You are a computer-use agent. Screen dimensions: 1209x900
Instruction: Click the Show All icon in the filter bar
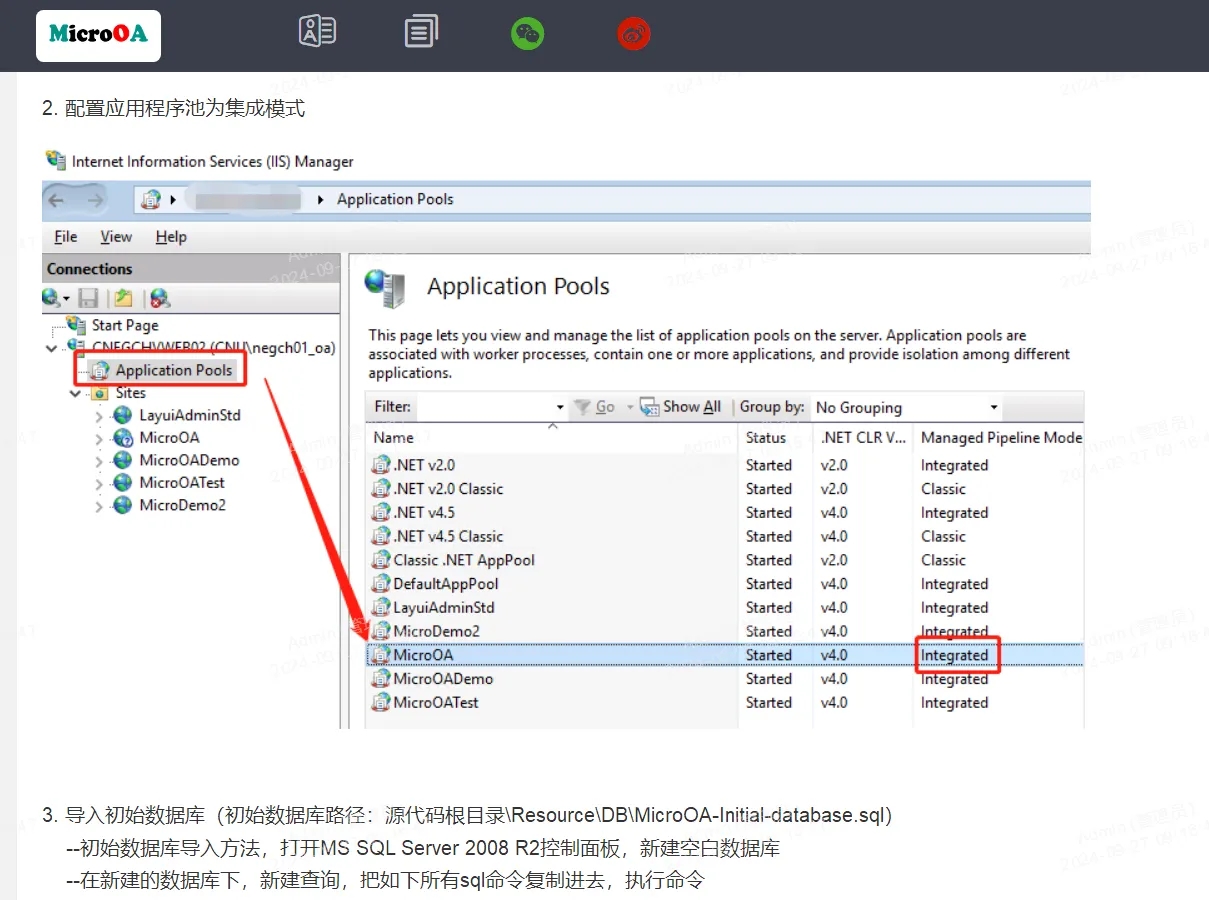click(x=649, y=407)
